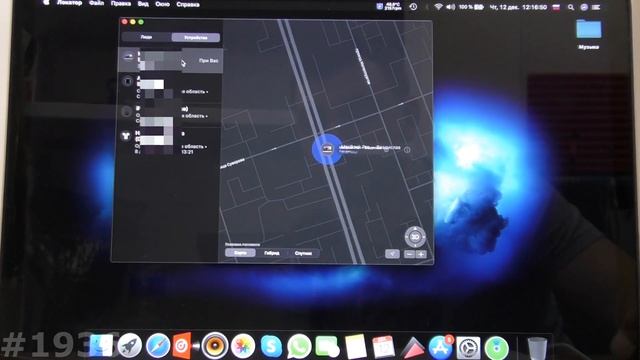Select the Карта map view
This screenshot has height=360, width=640.
pos(240,253)
